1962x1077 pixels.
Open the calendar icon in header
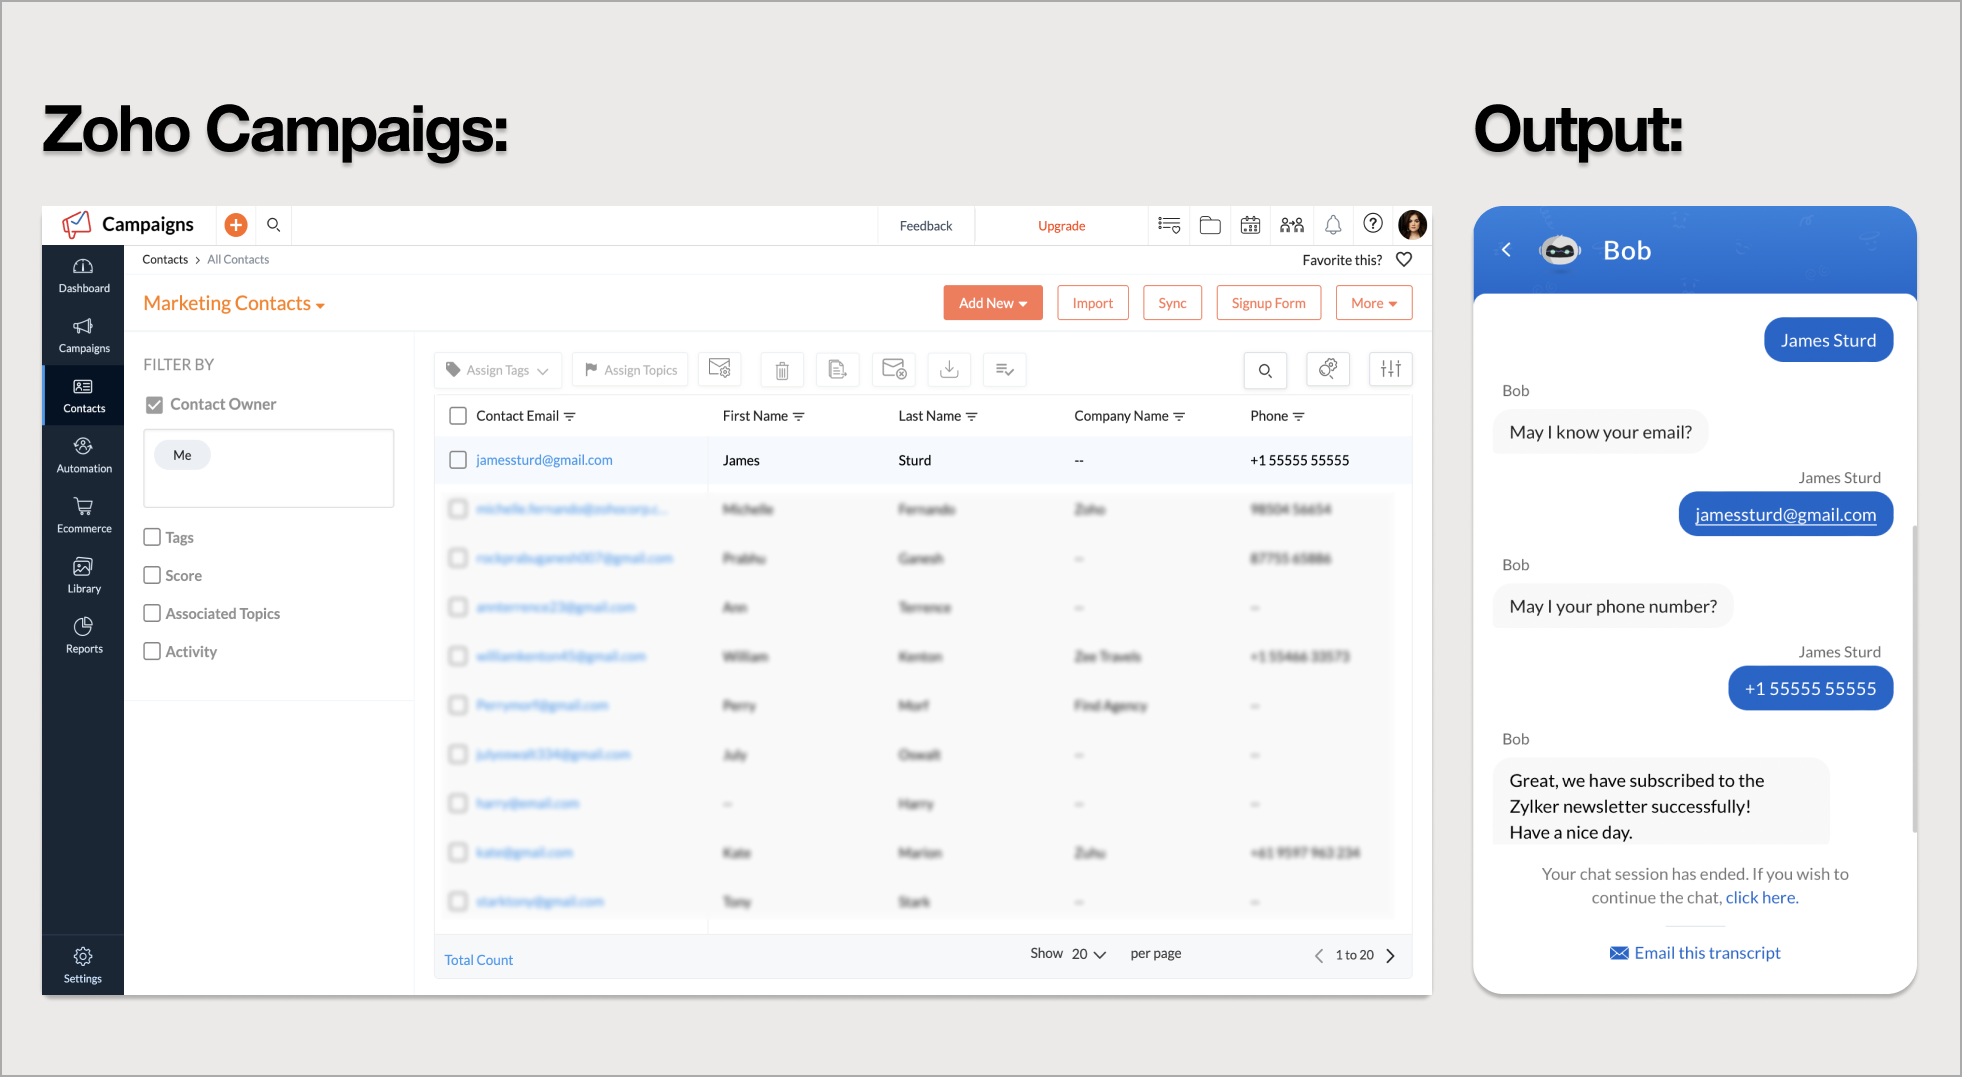coord(1250,225)
